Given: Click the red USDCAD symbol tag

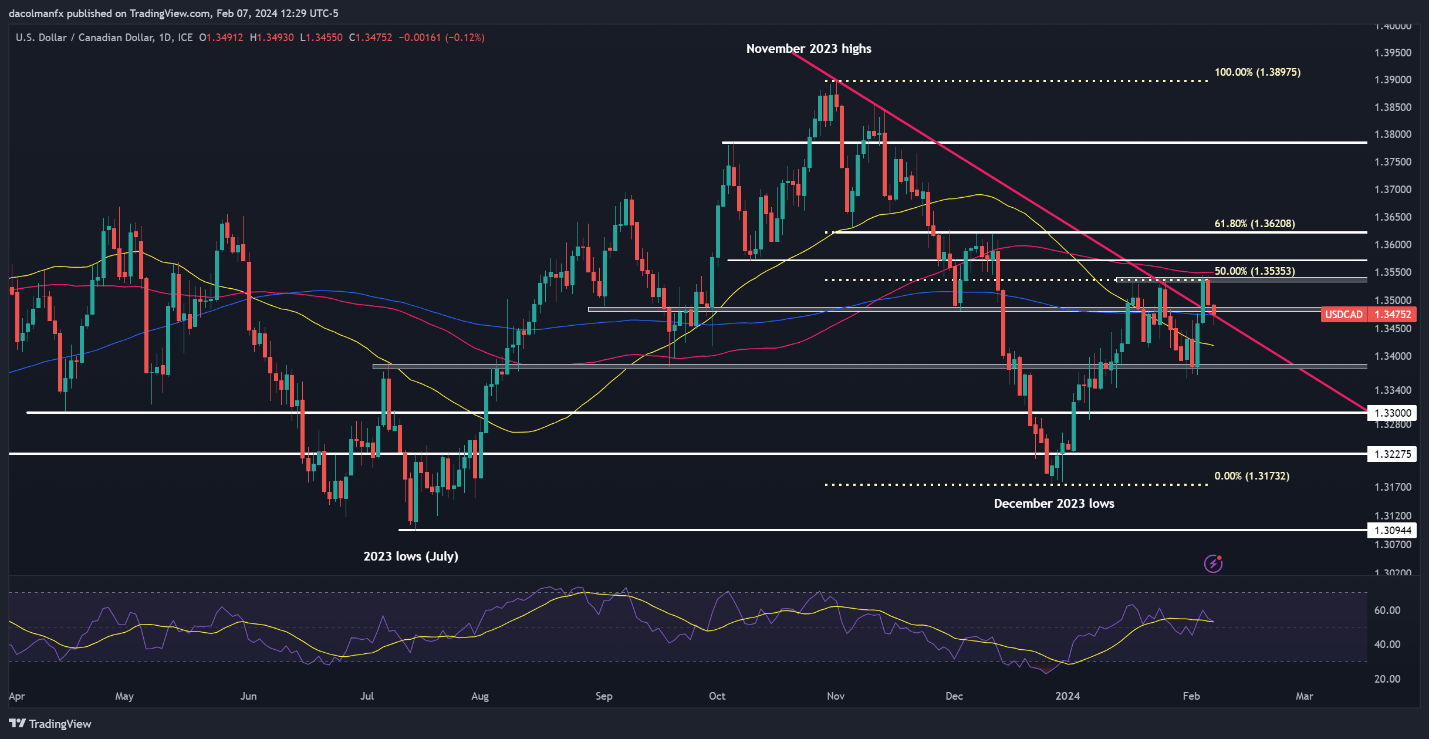Looking at the screenshot, I should (x=1343, y=314).
